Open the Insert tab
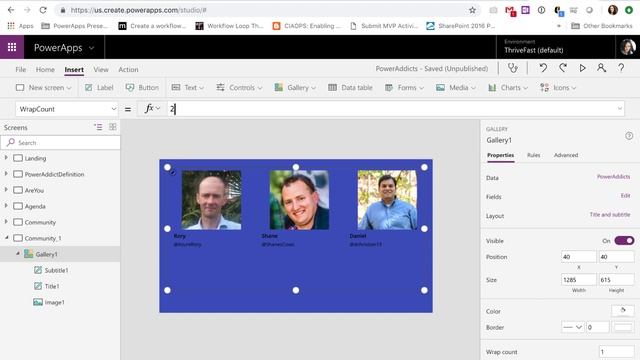This screenshot has width=640, height=360. pos(74,69)
